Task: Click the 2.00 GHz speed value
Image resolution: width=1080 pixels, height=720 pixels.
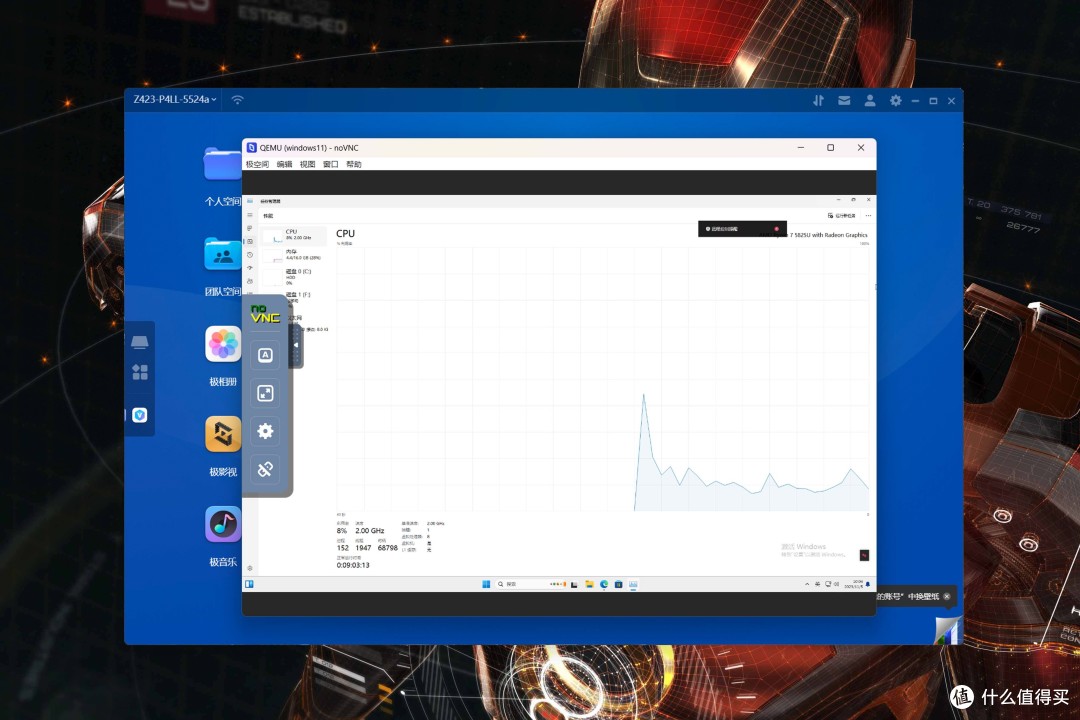Action: click(x=370, y=531)
